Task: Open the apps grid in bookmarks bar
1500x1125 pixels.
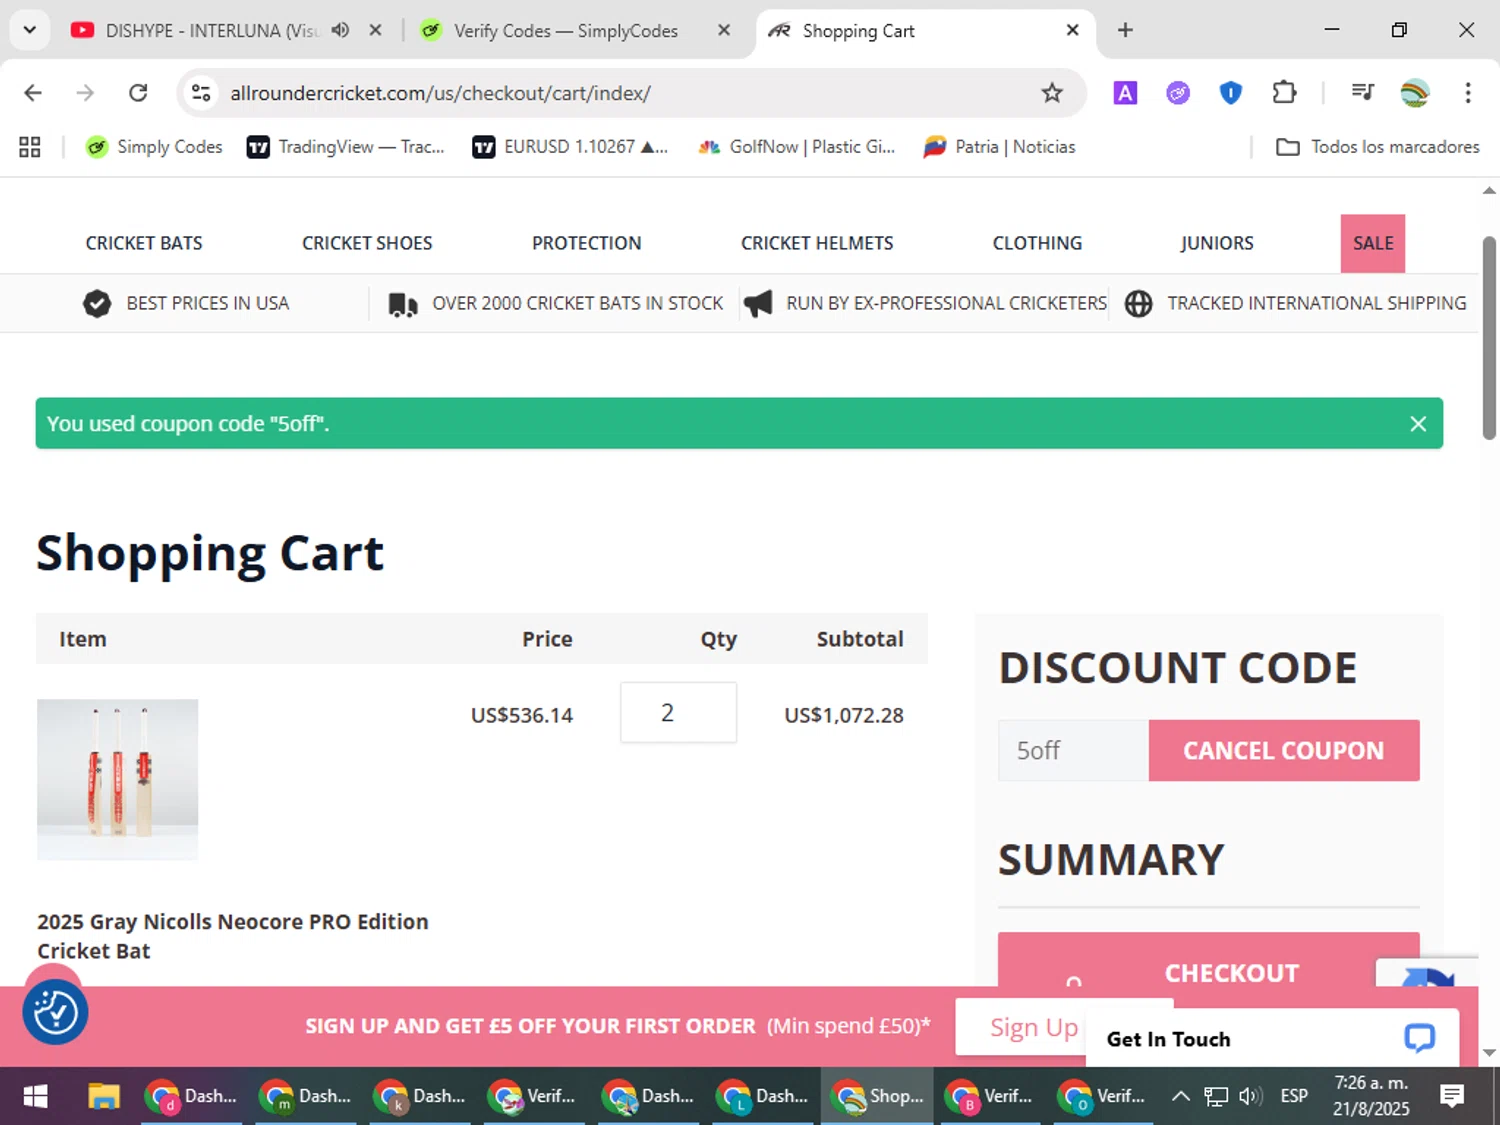Action: pyautogui.click(x=30, y=147)
